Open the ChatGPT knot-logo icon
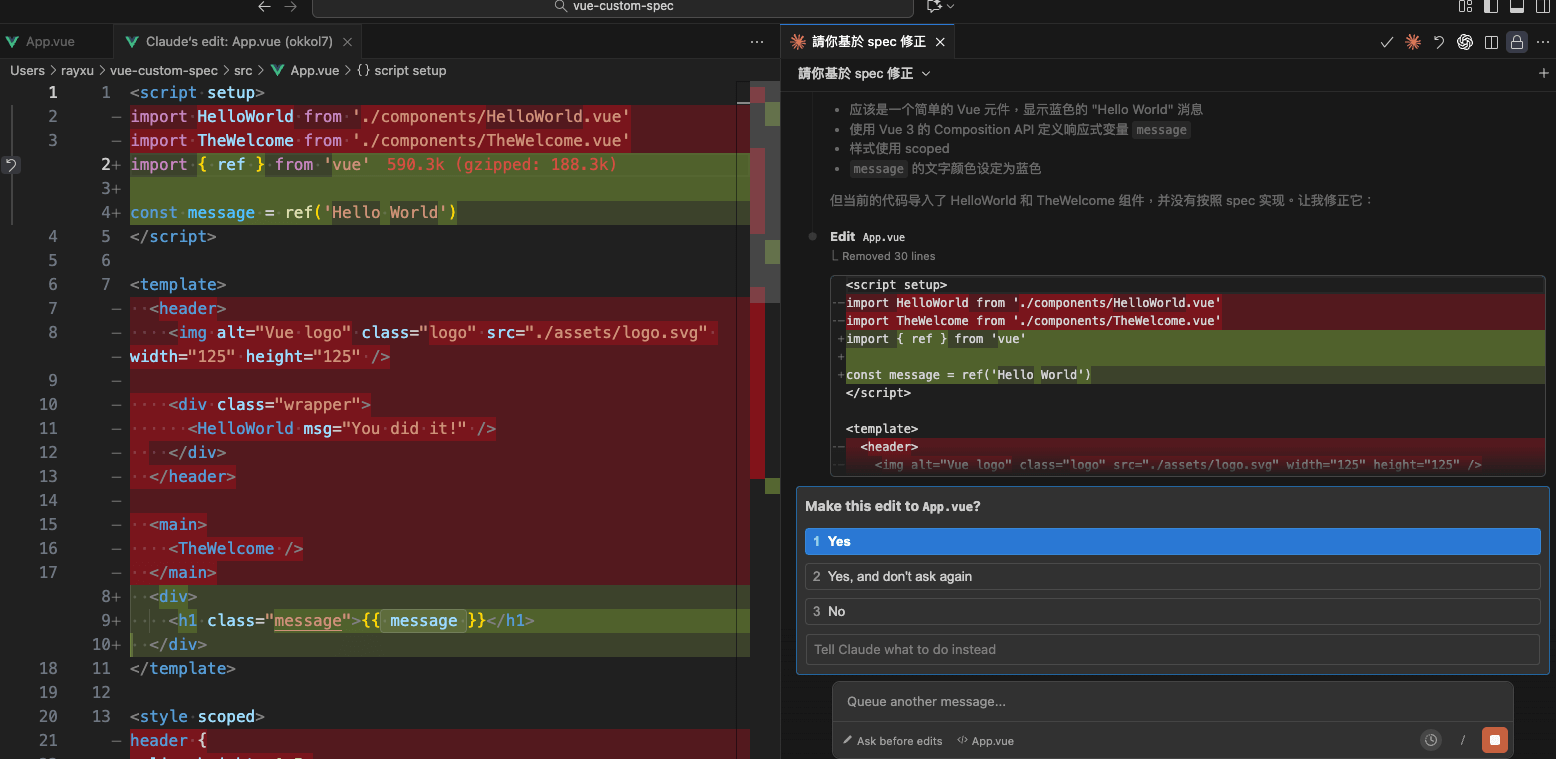This screenshot has width=1556, height=759. pos(1465,42)
